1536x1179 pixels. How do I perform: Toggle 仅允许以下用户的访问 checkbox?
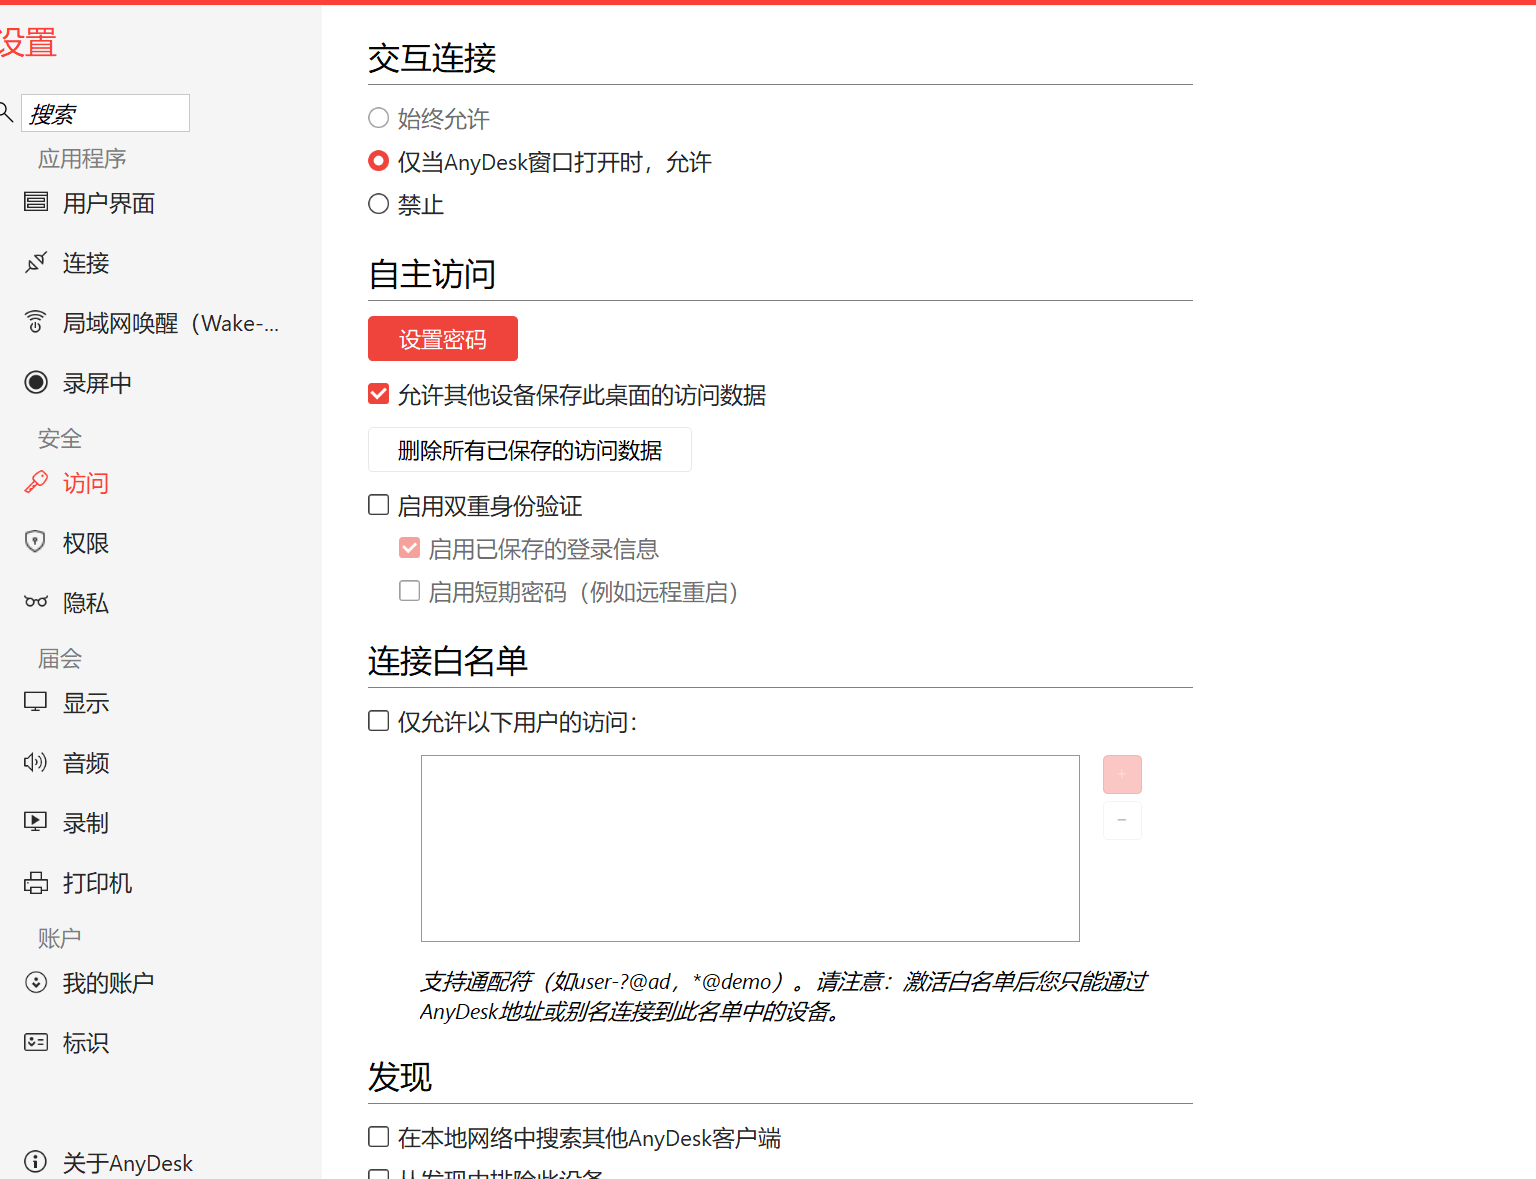point(378,721)
